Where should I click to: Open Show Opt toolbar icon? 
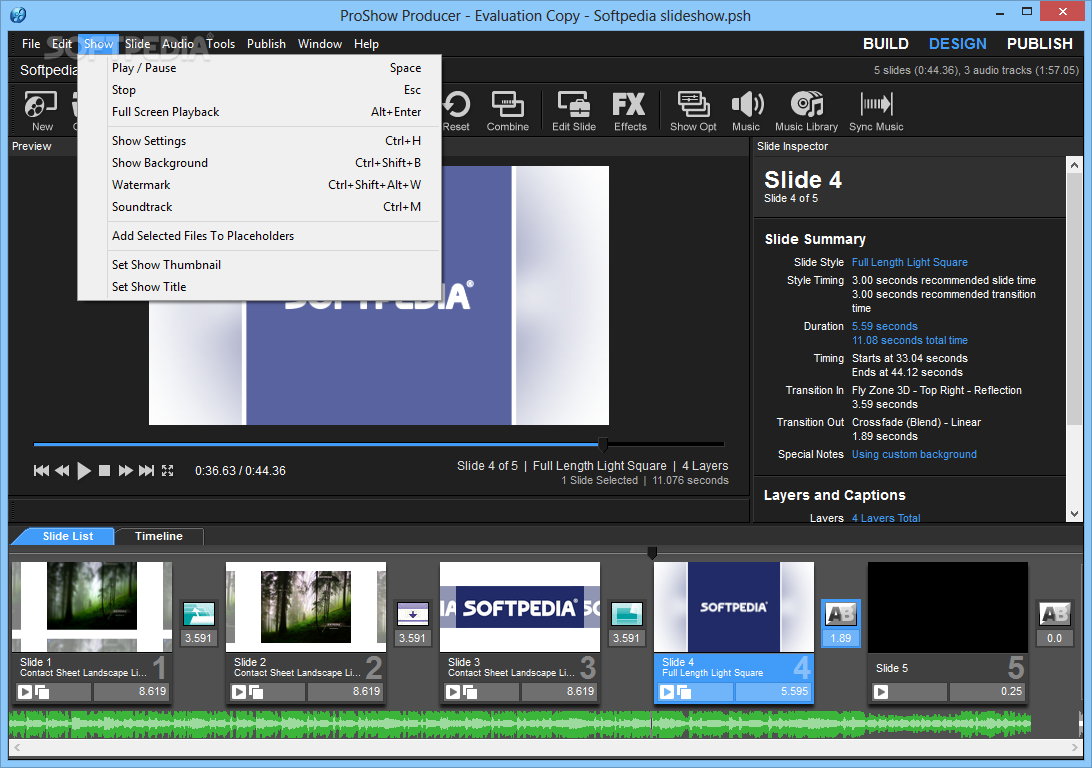coord(693,110)
